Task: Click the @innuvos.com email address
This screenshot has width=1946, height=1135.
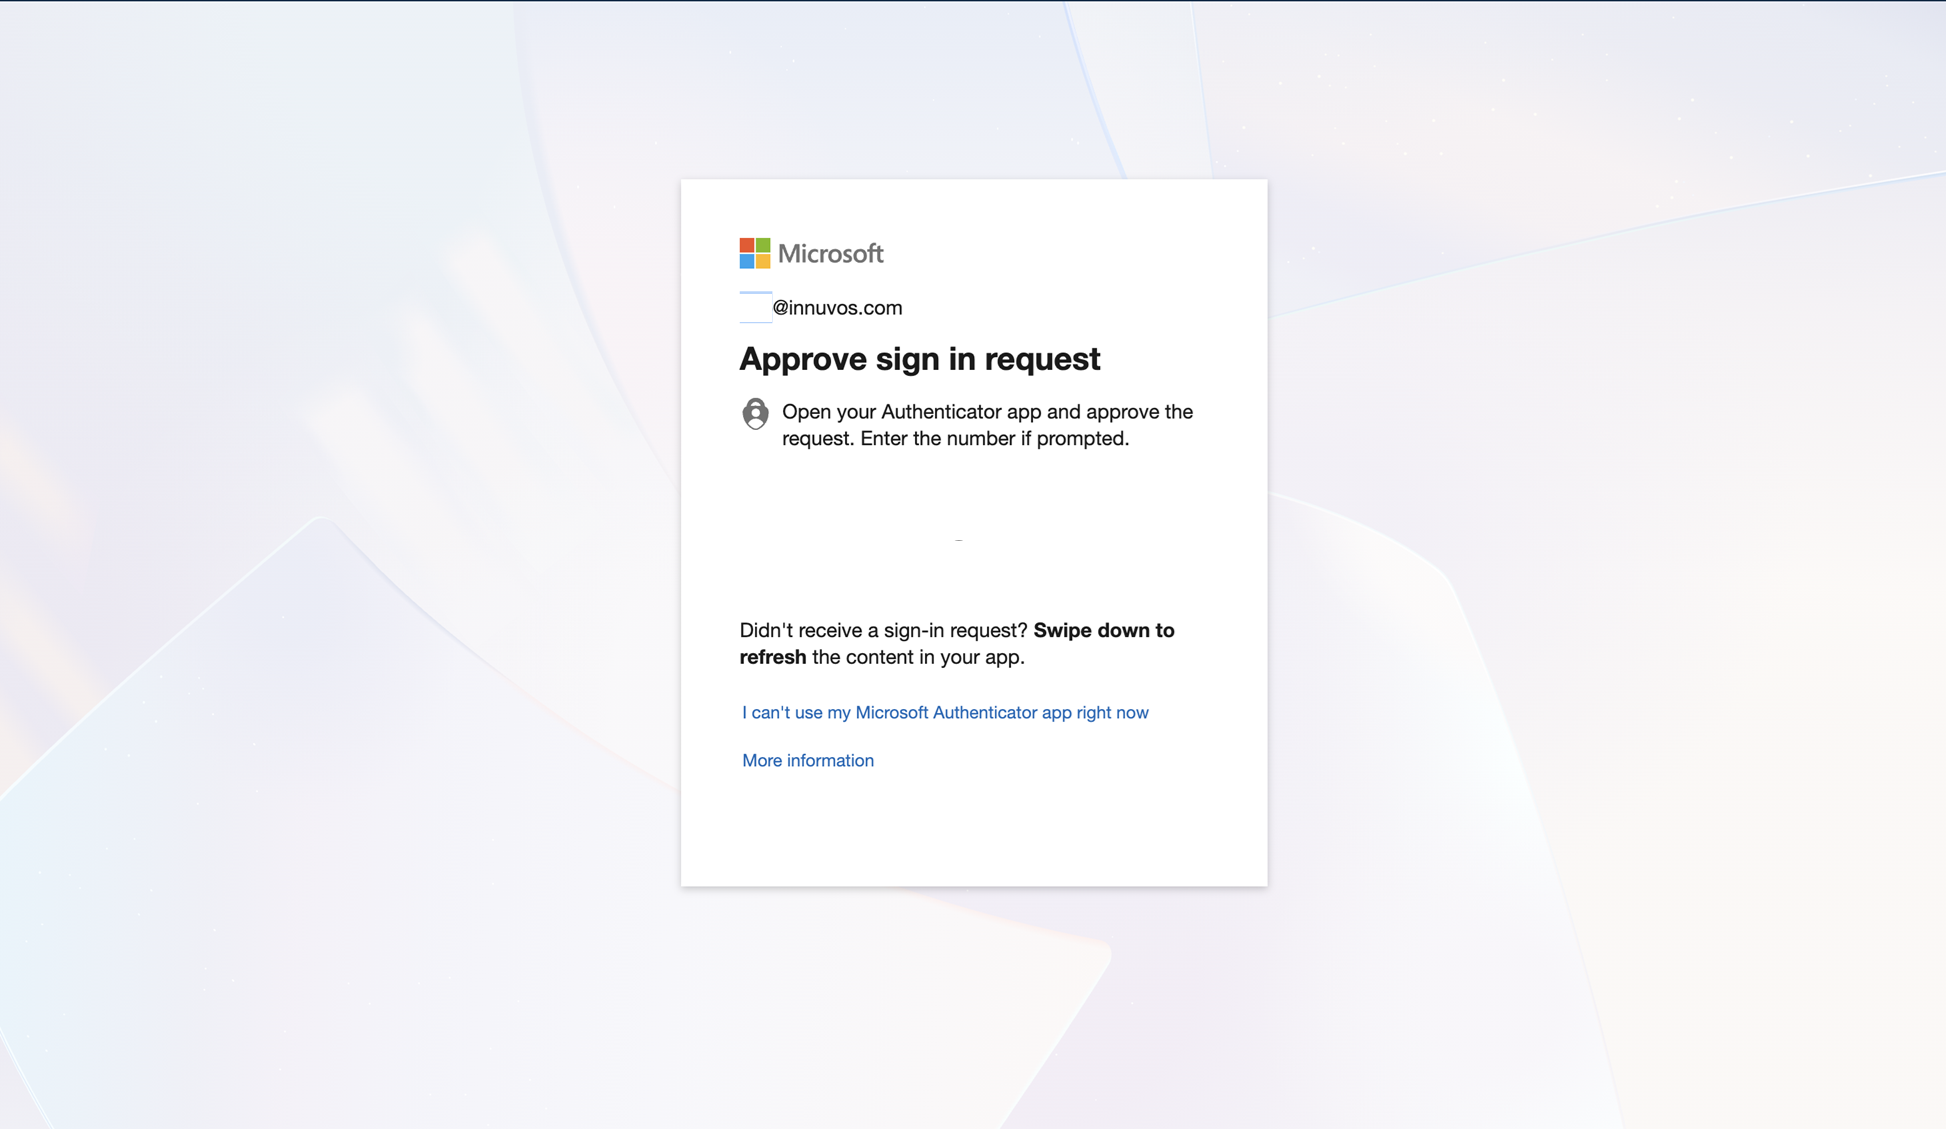Action: (x=837, y=308)
